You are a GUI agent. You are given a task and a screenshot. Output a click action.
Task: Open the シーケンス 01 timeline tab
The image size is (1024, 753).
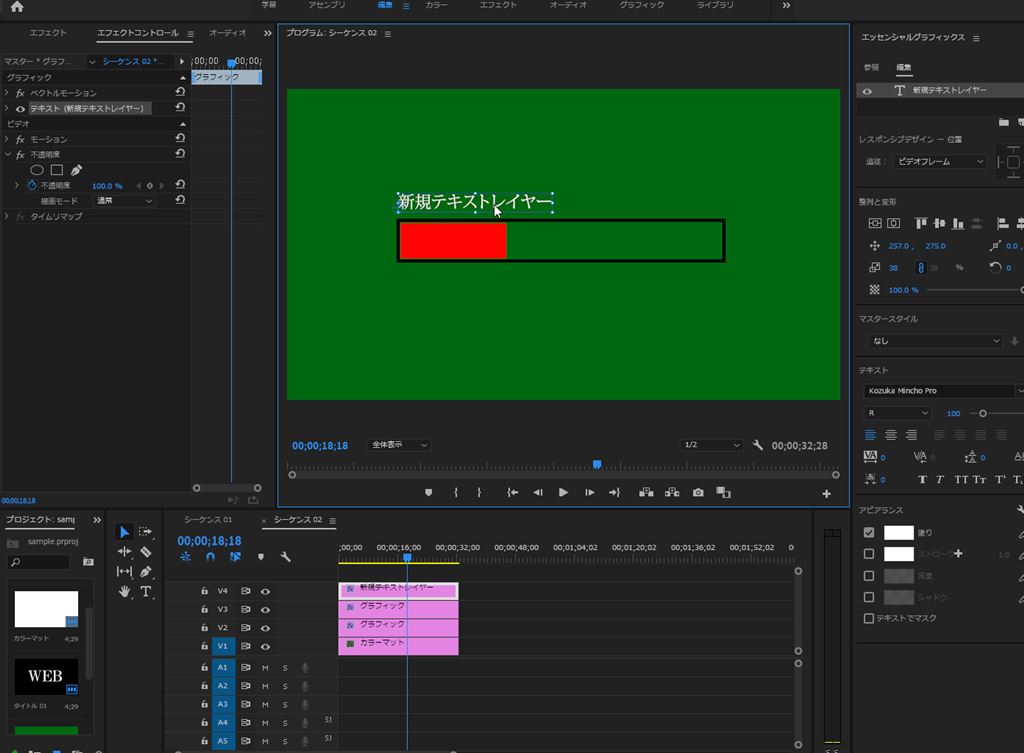[207, 520]
